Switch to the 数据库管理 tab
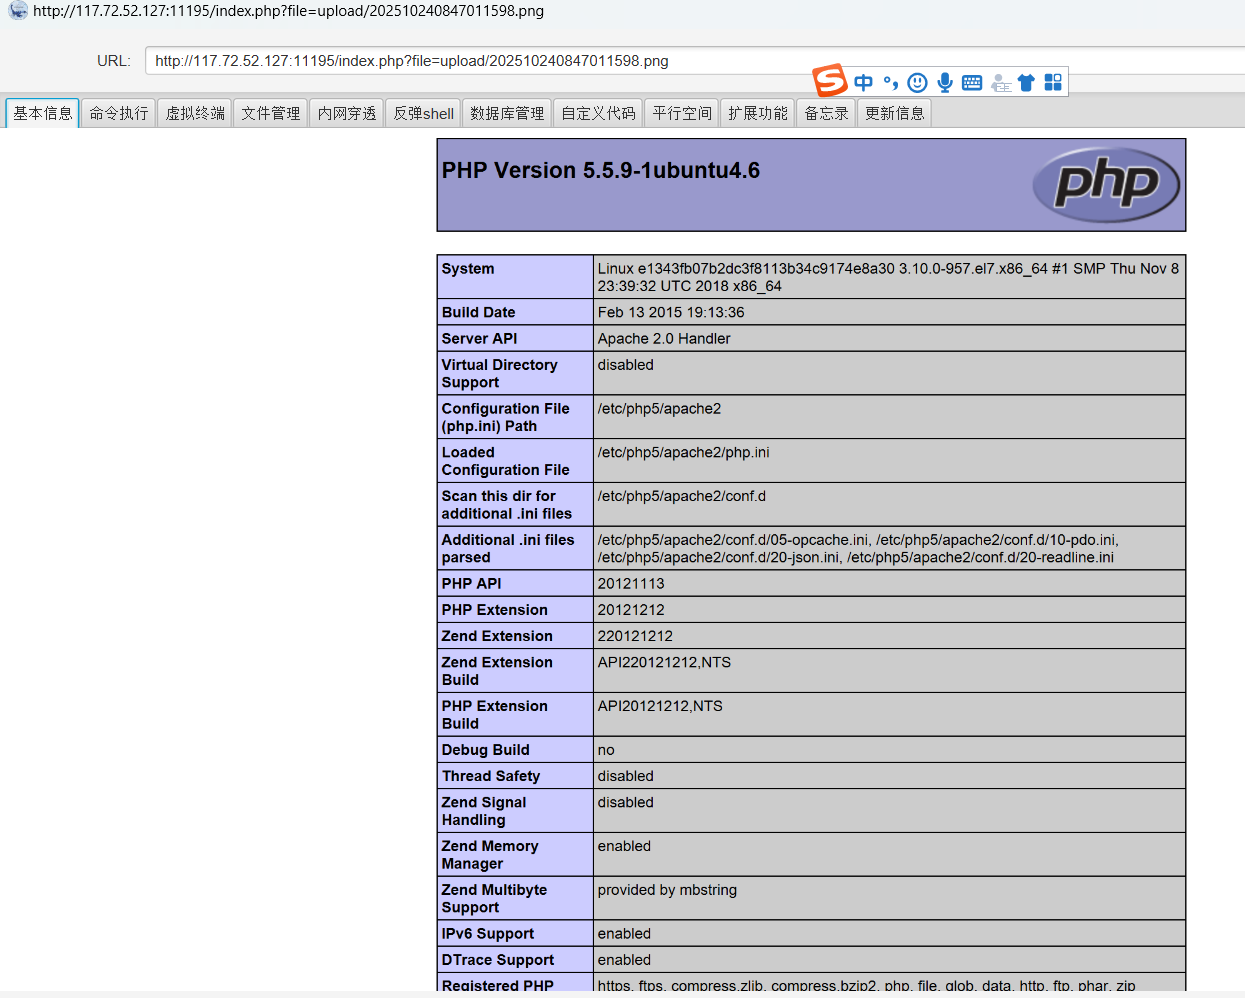This screenshot has width=1245, height=998. pyautogui.click(x=507, y=113)
